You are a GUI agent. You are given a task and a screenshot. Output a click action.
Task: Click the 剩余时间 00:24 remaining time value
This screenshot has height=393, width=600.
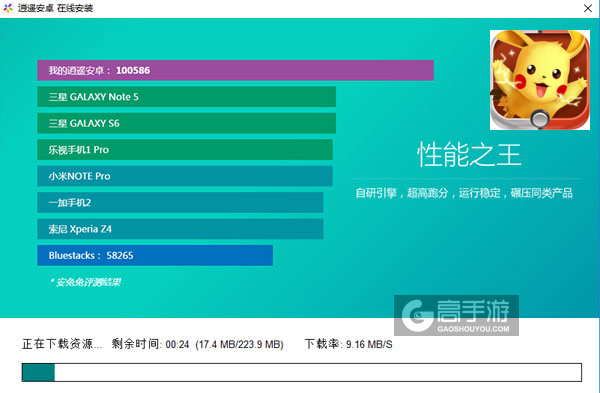click(x=150, y=344)
